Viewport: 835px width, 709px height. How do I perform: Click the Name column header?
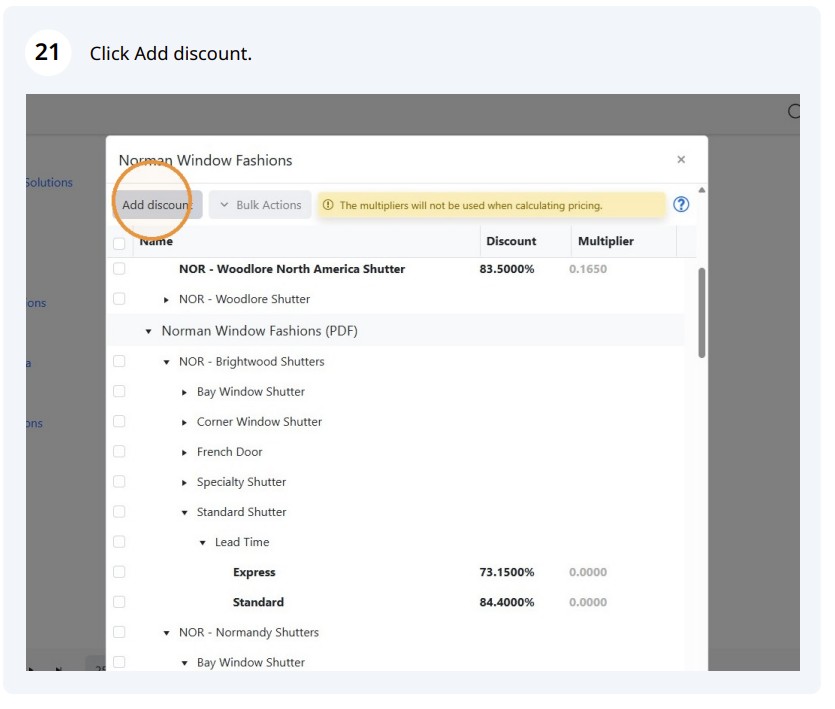[157, 242]
